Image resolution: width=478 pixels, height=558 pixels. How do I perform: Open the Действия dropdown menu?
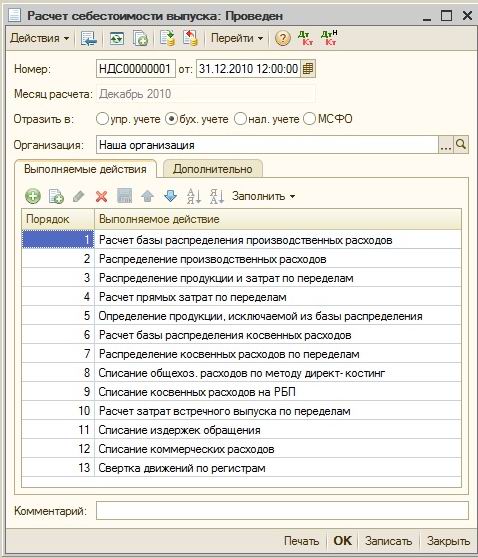[x=40, y=38]
